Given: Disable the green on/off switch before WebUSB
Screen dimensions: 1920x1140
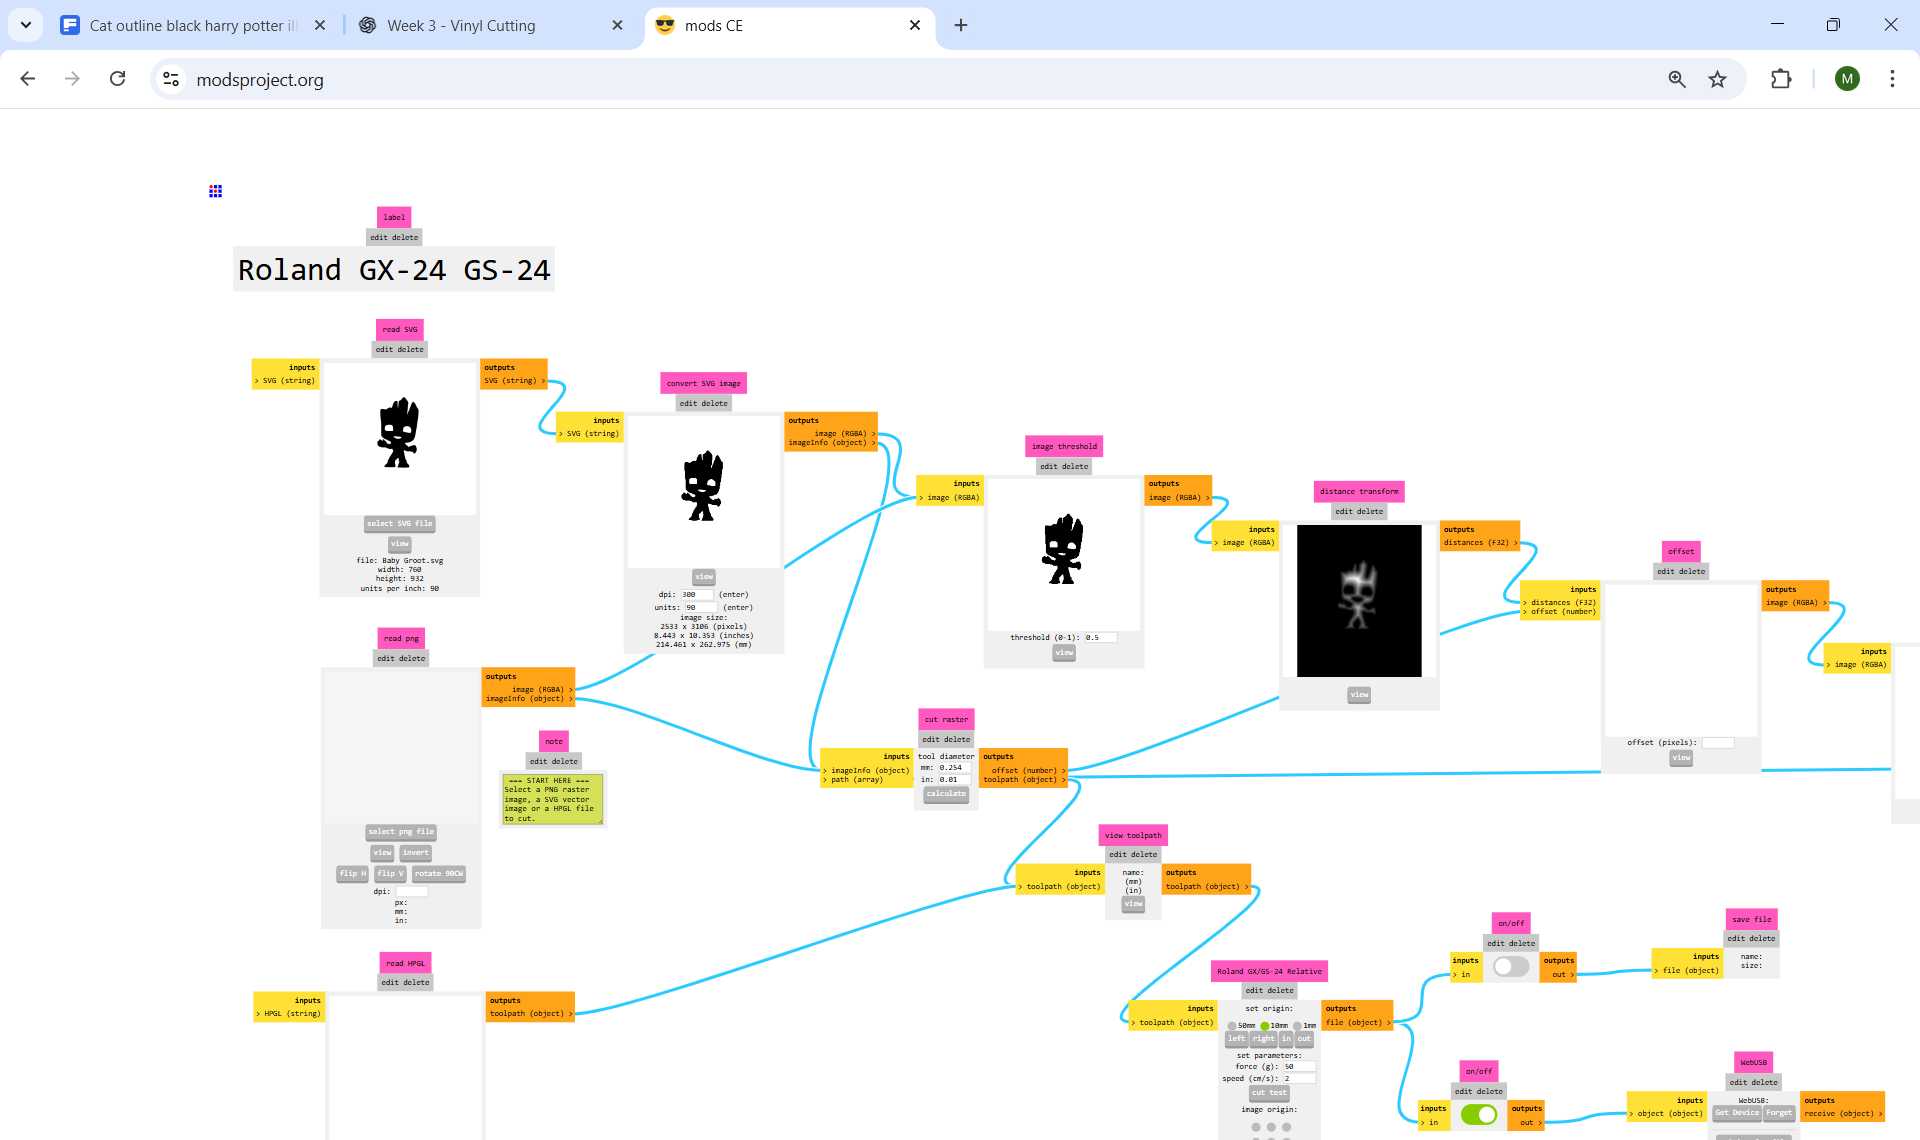Looking at the screenshot, I should point(1480,1114).
